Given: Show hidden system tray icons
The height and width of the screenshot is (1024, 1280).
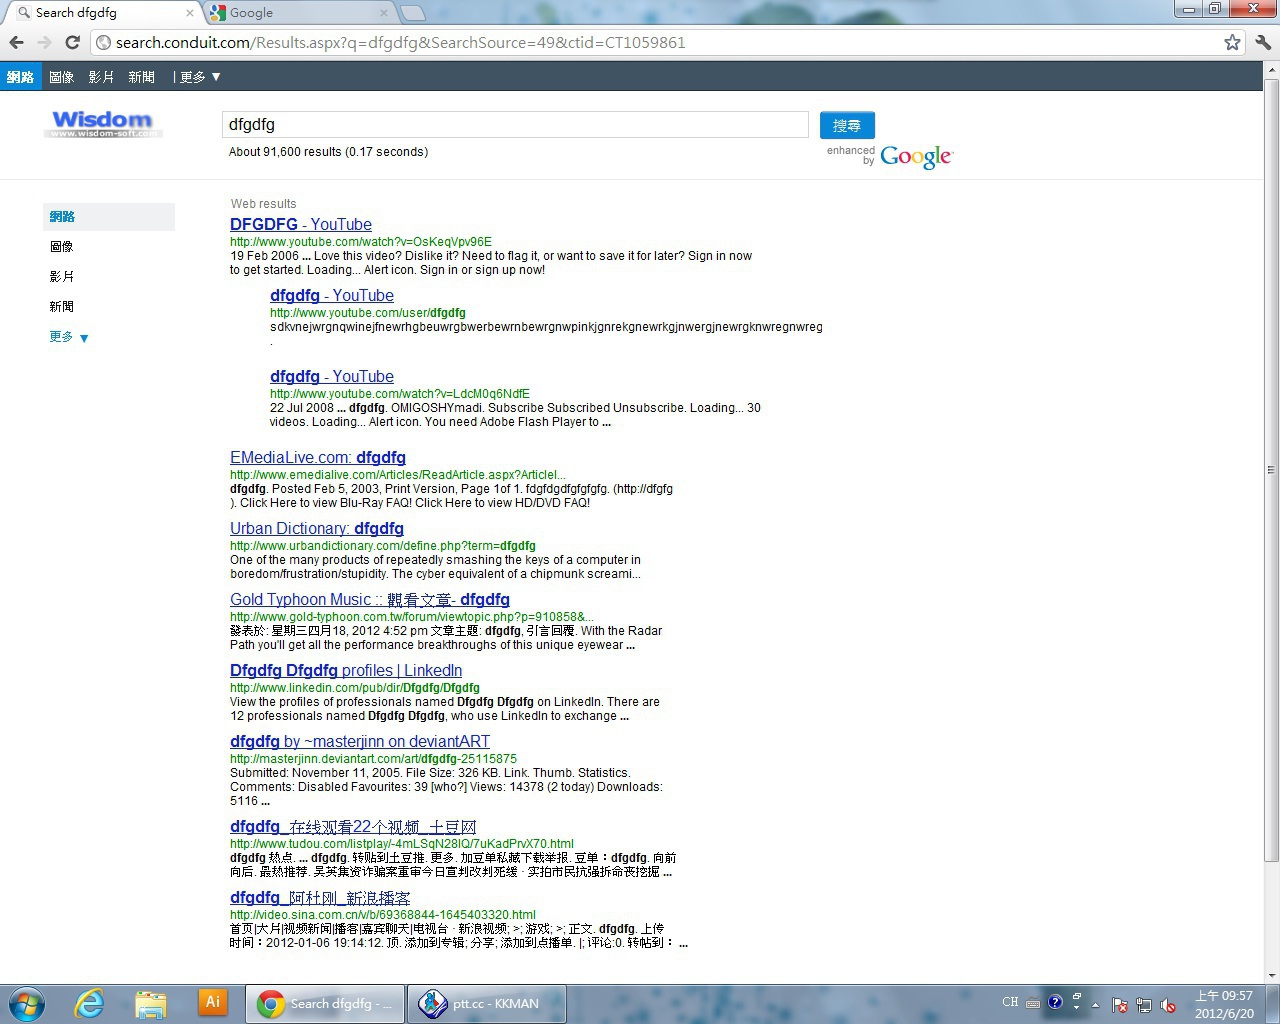Looking at the screenshot, I should (x=1095, y=1005).
